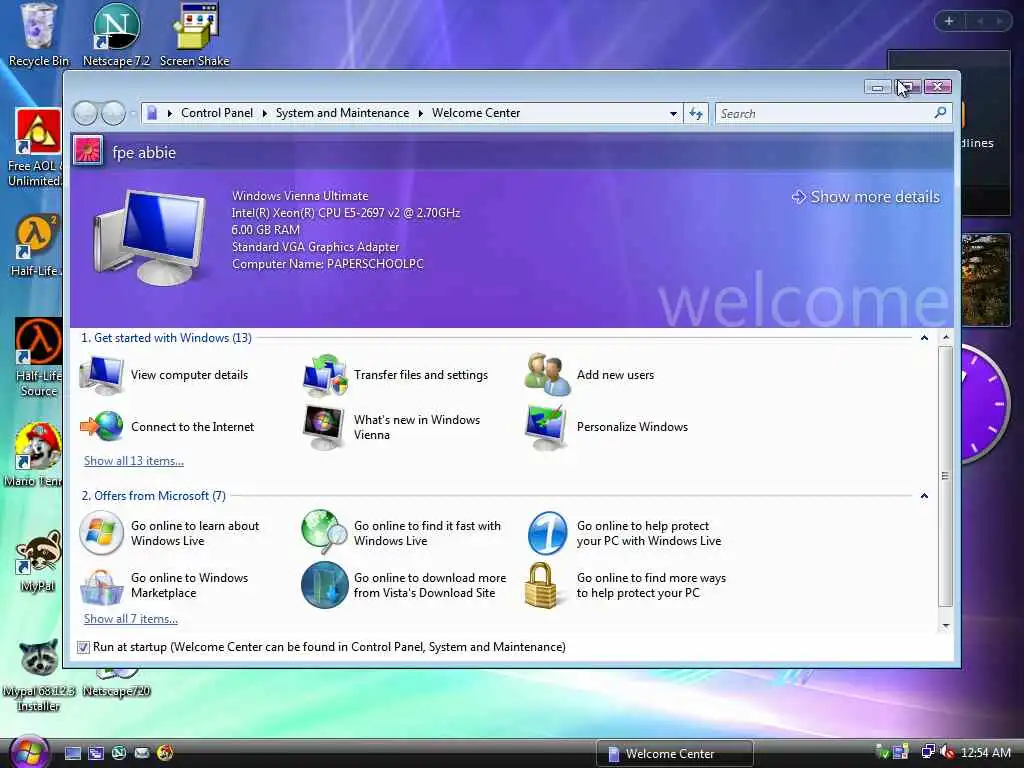
Task: Click Show Desktop quick launch icon
Action: pyautogui.click(x=72, y=753)
